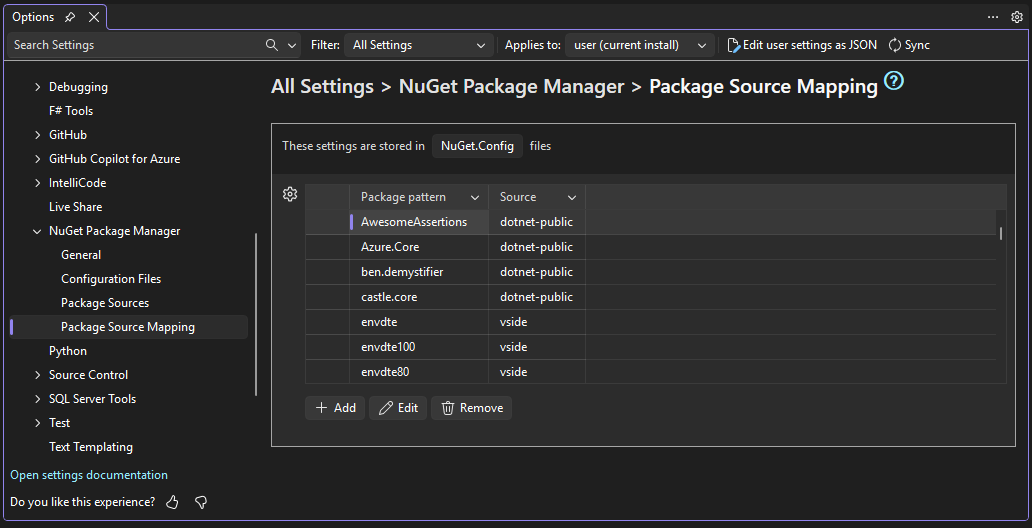The height and width of the screenshot is (528, 1032).
Task: Click the Edit button
Action: tap(398, 408)
